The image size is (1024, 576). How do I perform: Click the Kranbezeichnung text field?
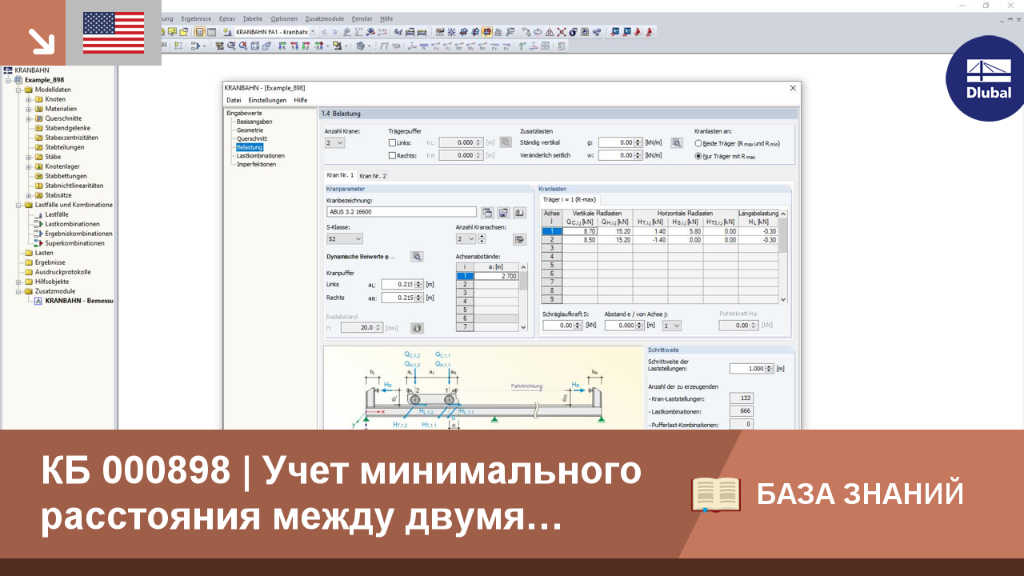[x=402, y=212]
